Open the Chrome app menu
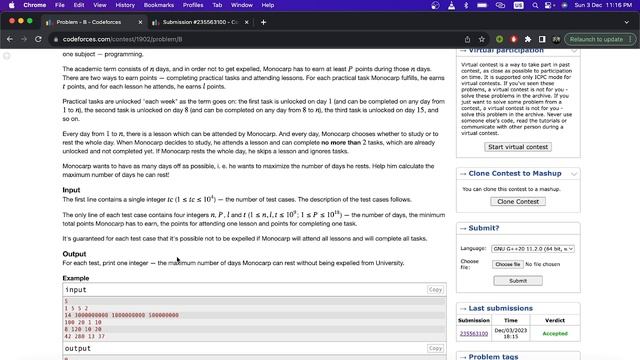This screenshot has width=640, height=360. click(35, 5)
